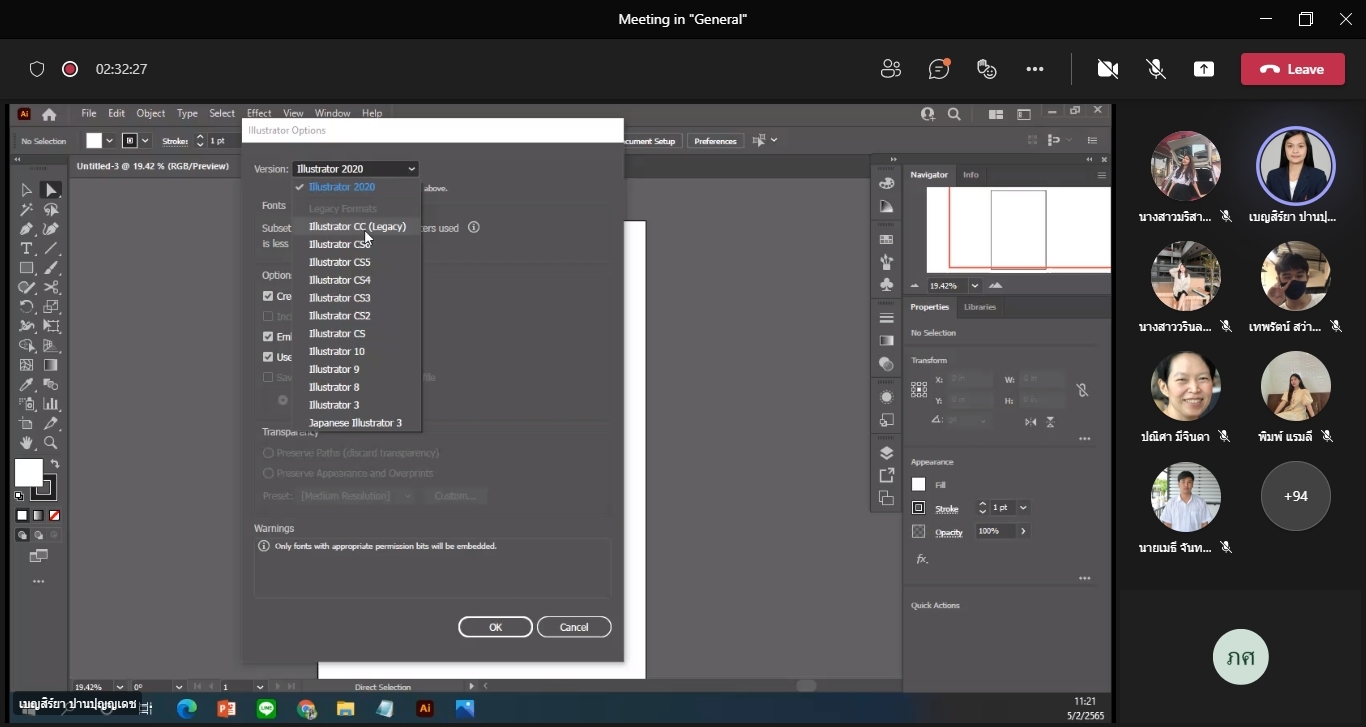Choose the Rotate tool
1366x727 pixels.
point(27,307)
